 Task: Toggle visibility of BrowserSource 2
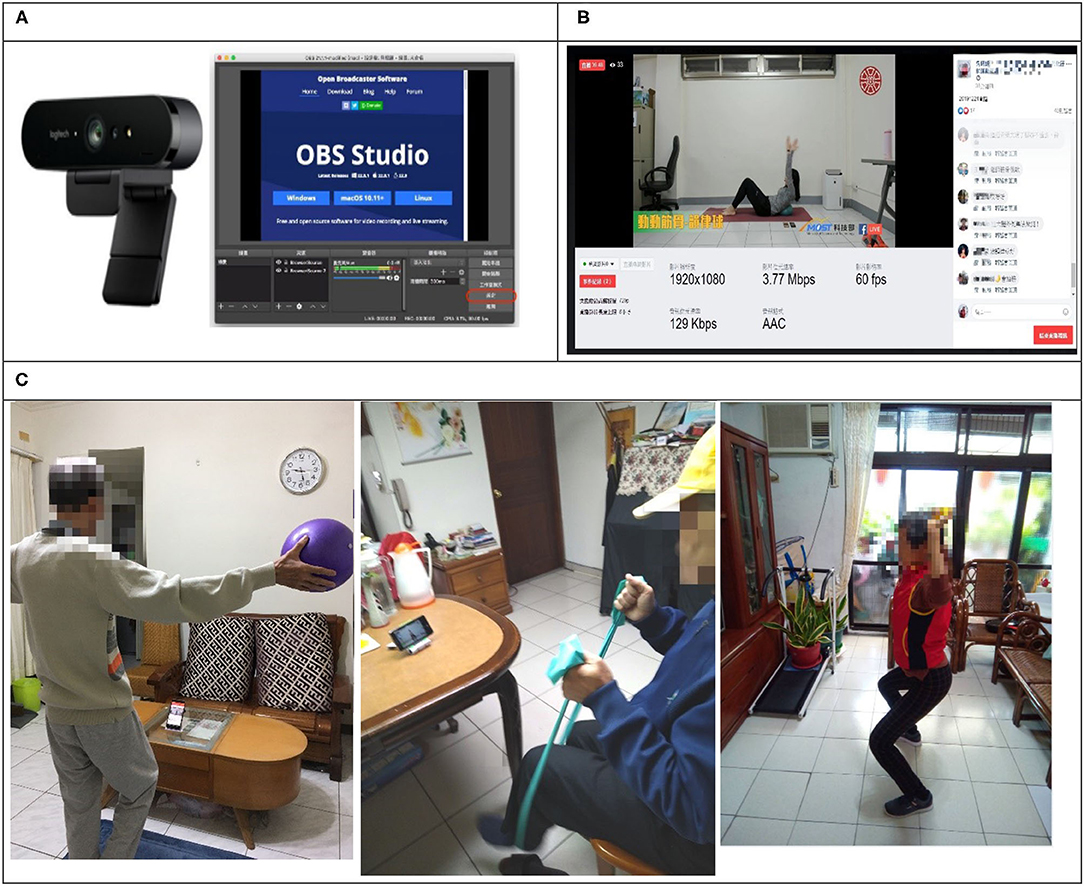[x=279, y=270]
